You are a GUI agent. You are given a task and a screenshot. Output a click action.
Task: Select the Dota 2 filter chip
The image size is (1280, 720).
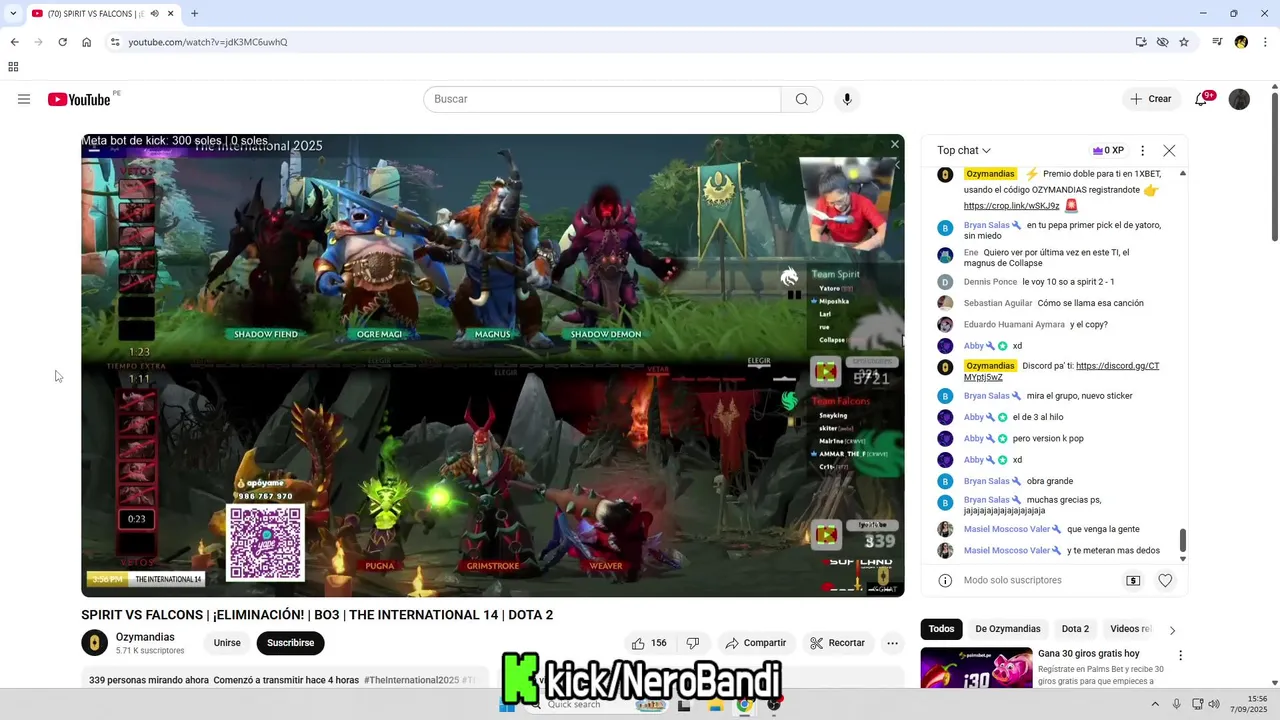click(1075, 629)
